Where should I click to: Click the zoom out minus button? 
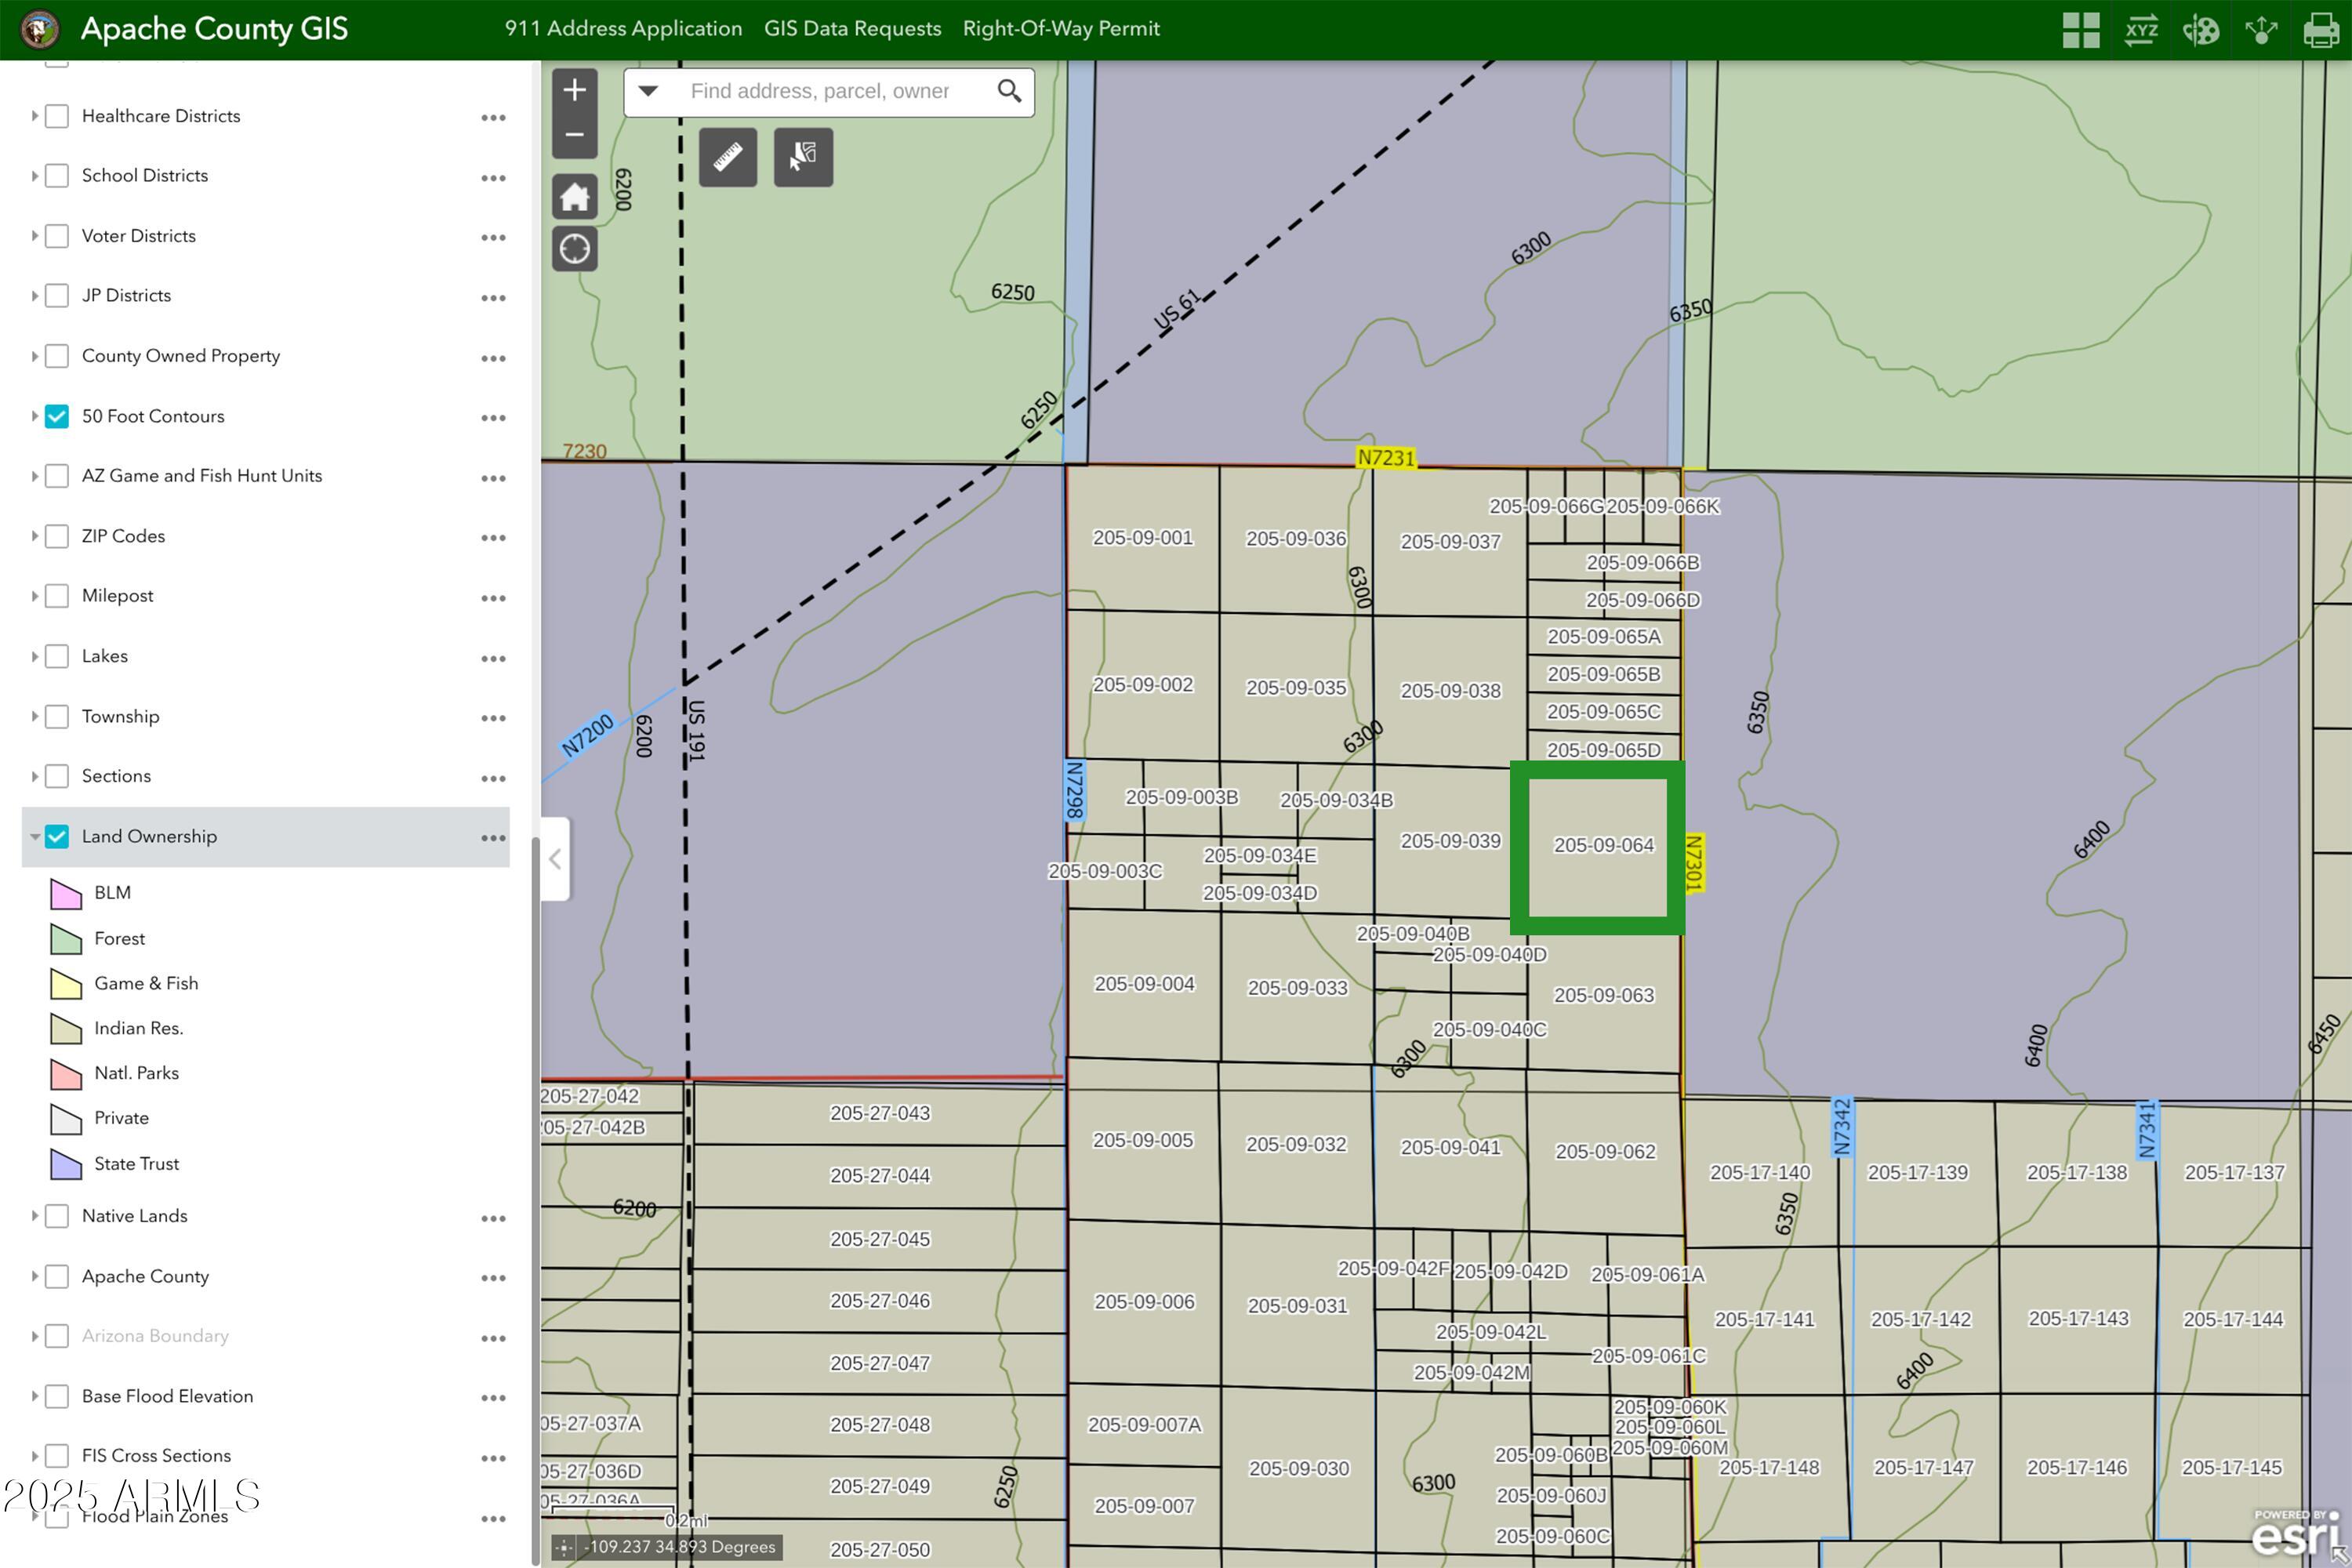tap(574, 136)
